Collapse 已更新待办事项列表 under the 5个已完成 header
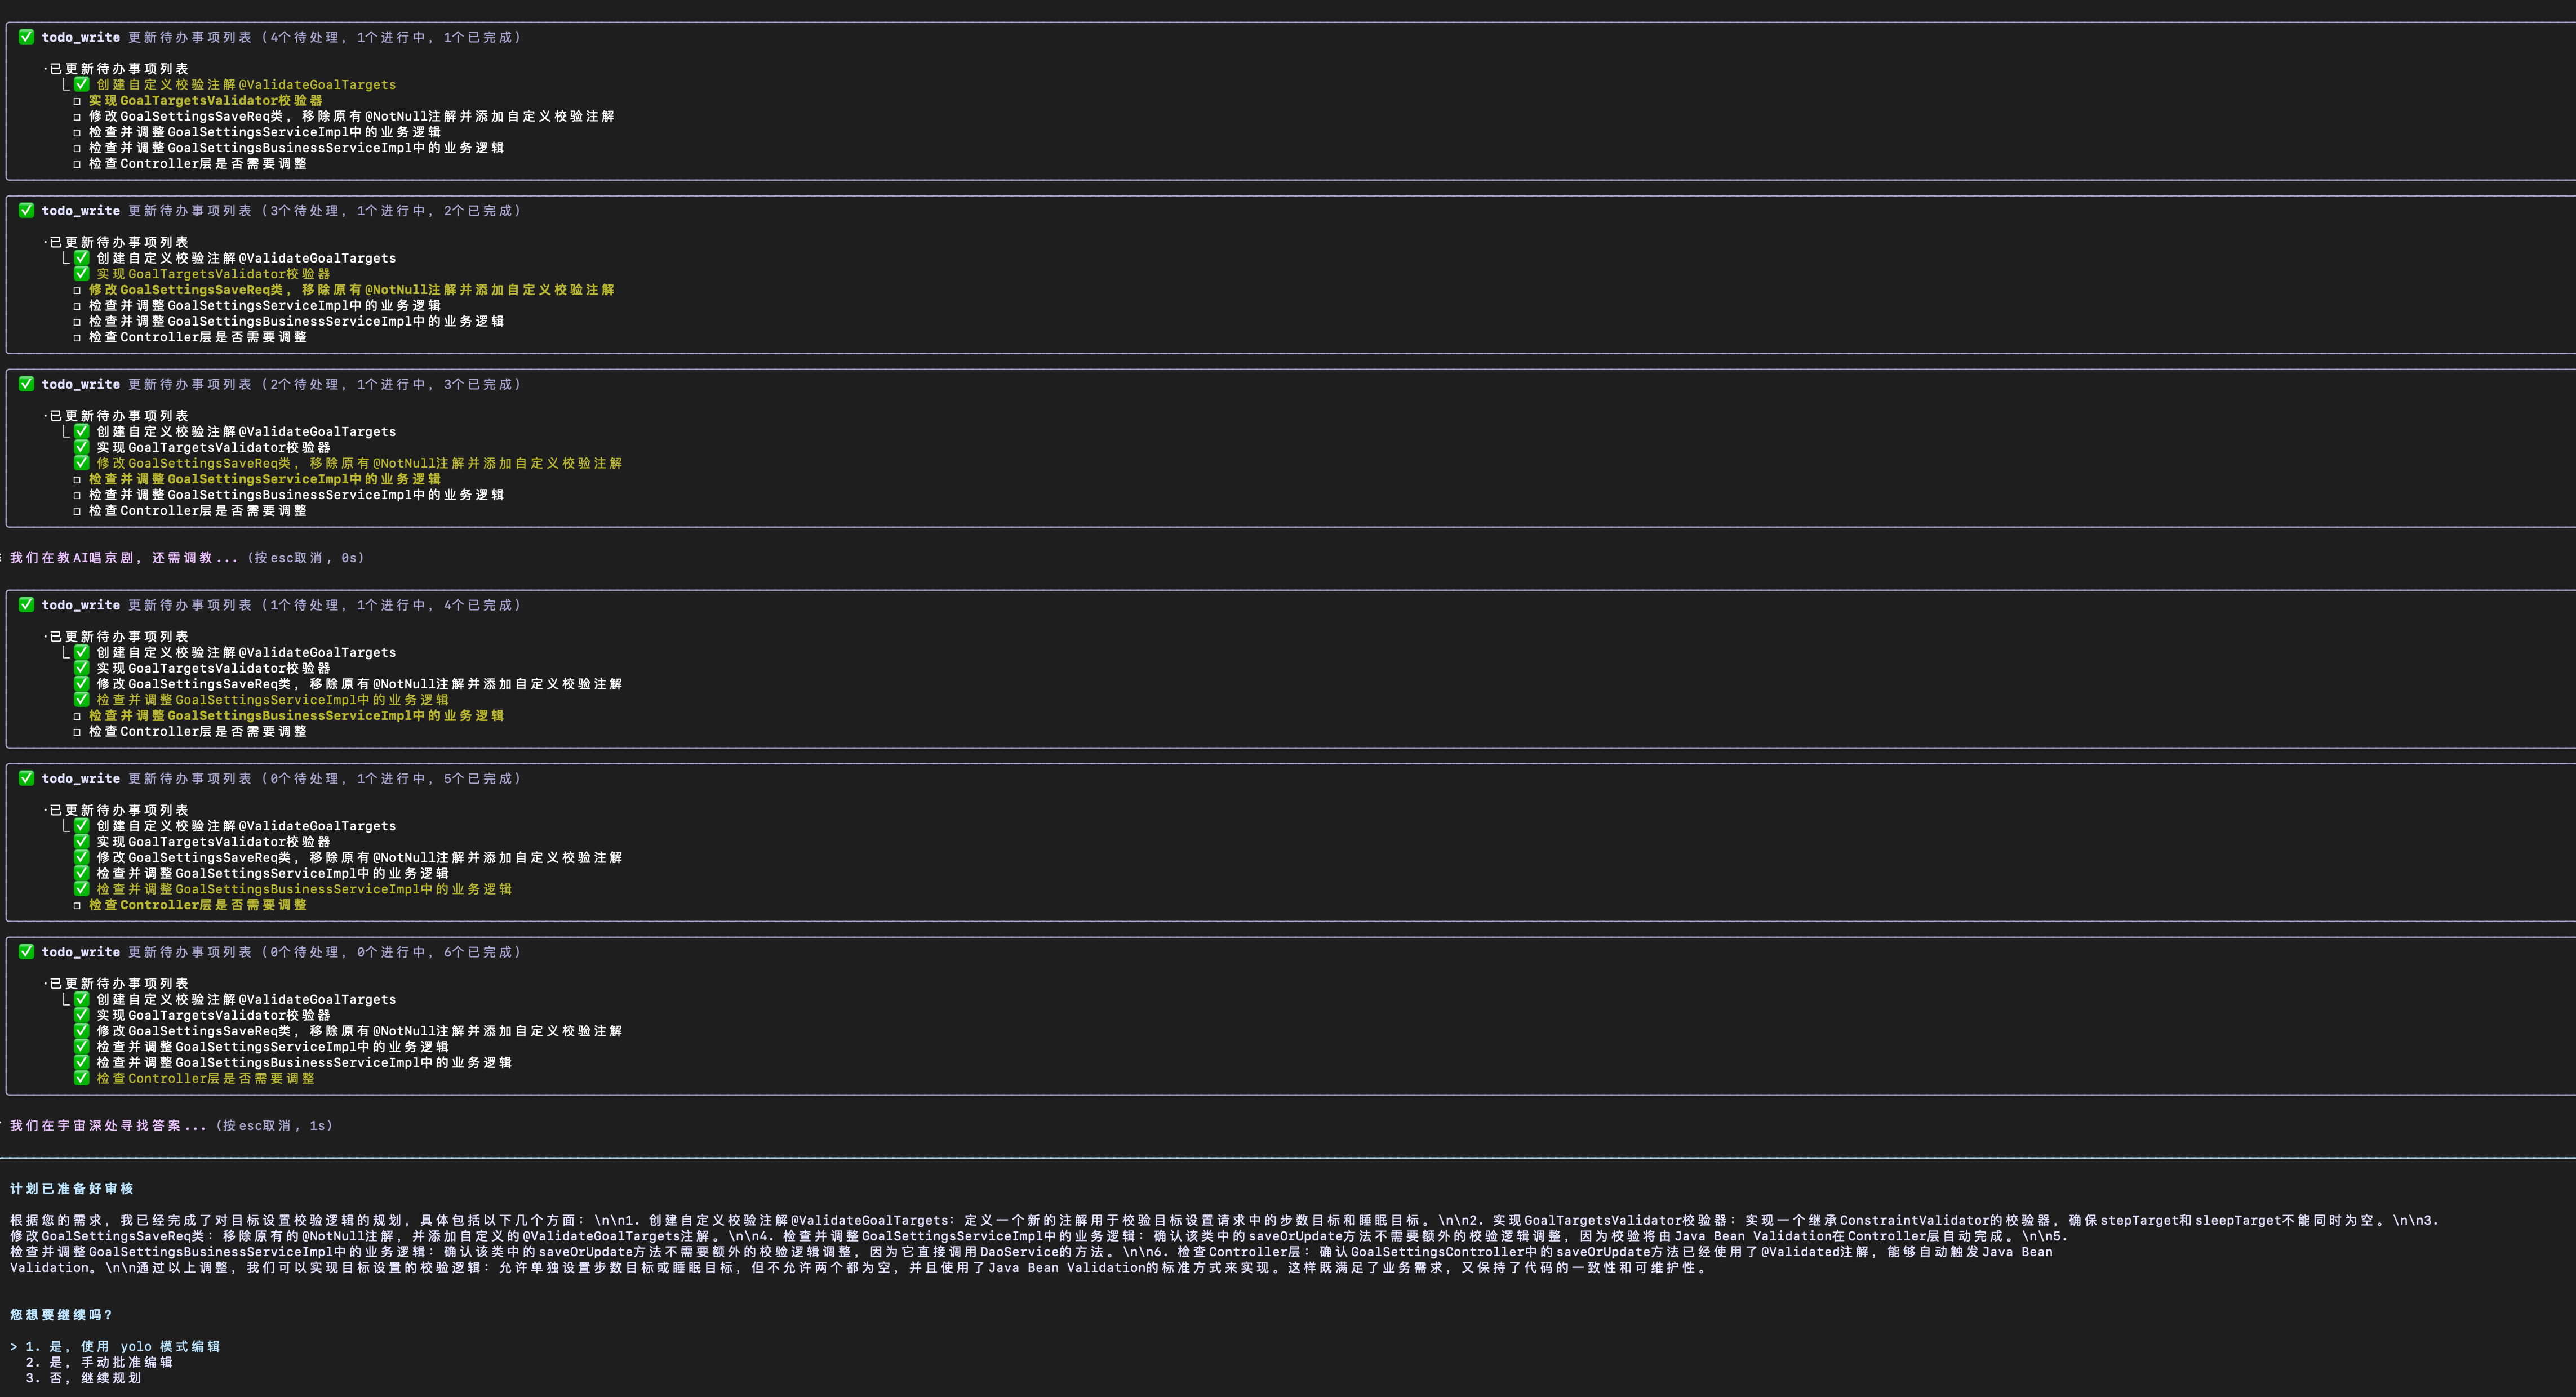The height and width of the screenshot is (1397, 2576). (x=118, y=810)
